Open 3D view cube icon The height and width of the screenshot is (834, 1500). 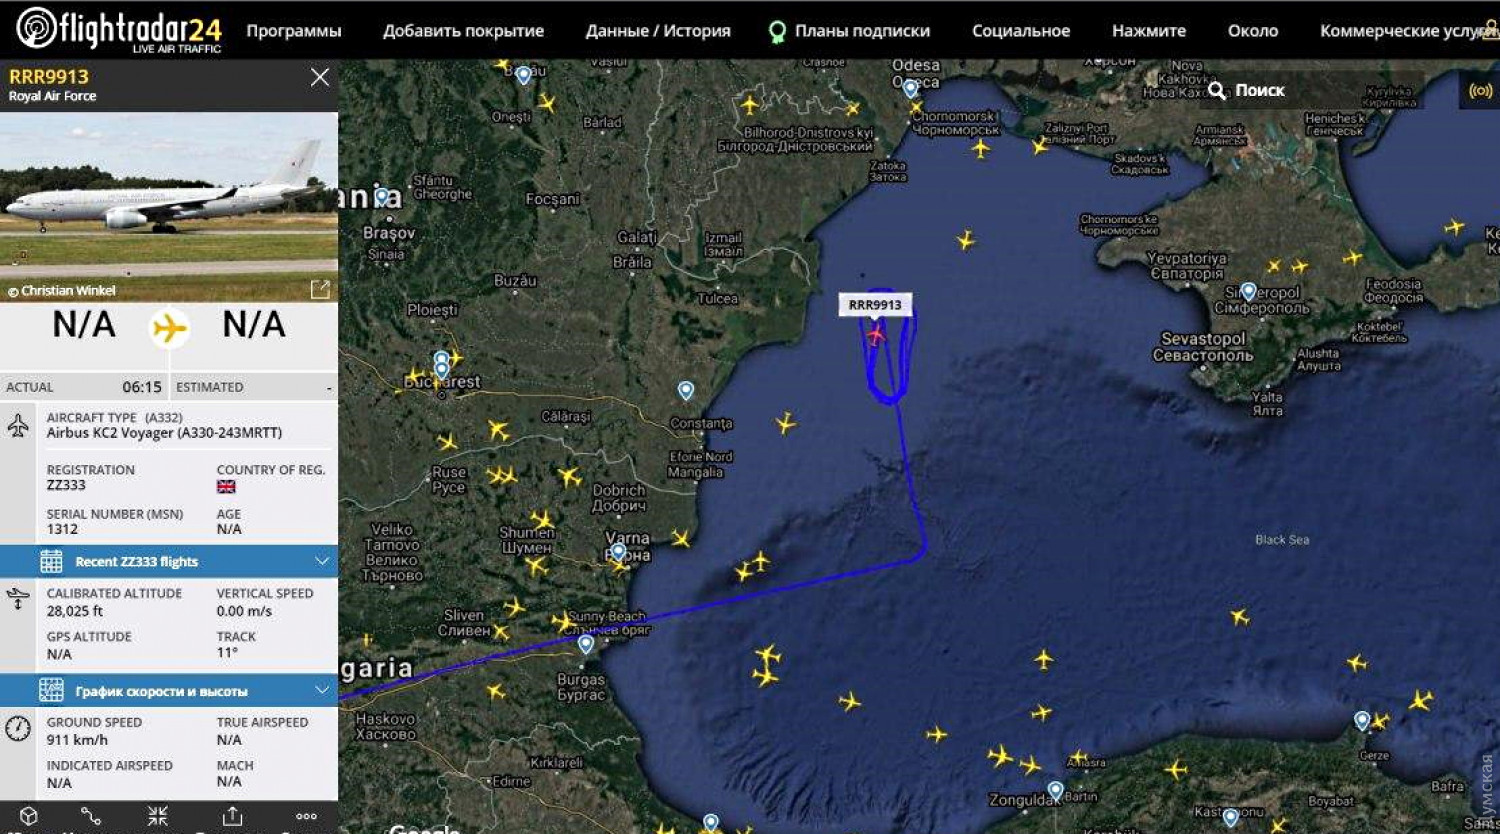(x=29, y=816)
